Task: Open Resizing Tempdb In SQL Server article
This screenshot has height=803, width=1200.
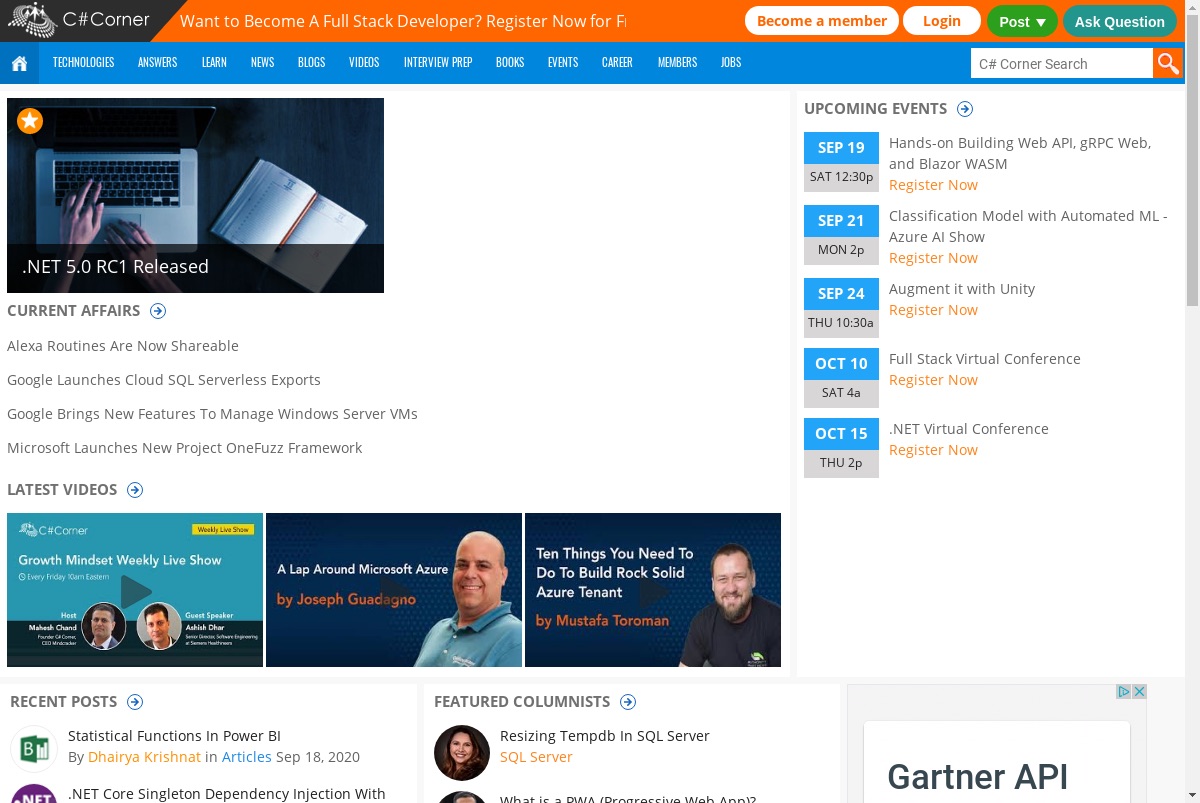Action: (605, 736)
